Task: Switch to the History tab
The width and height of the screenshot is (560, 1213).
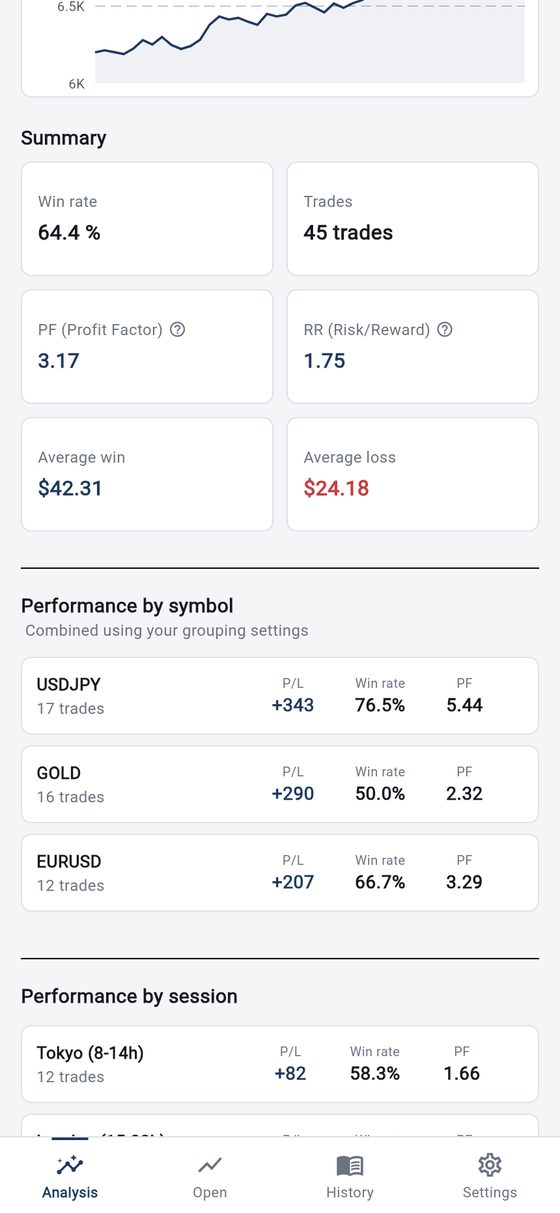Action: click(x=350, y=1176)
